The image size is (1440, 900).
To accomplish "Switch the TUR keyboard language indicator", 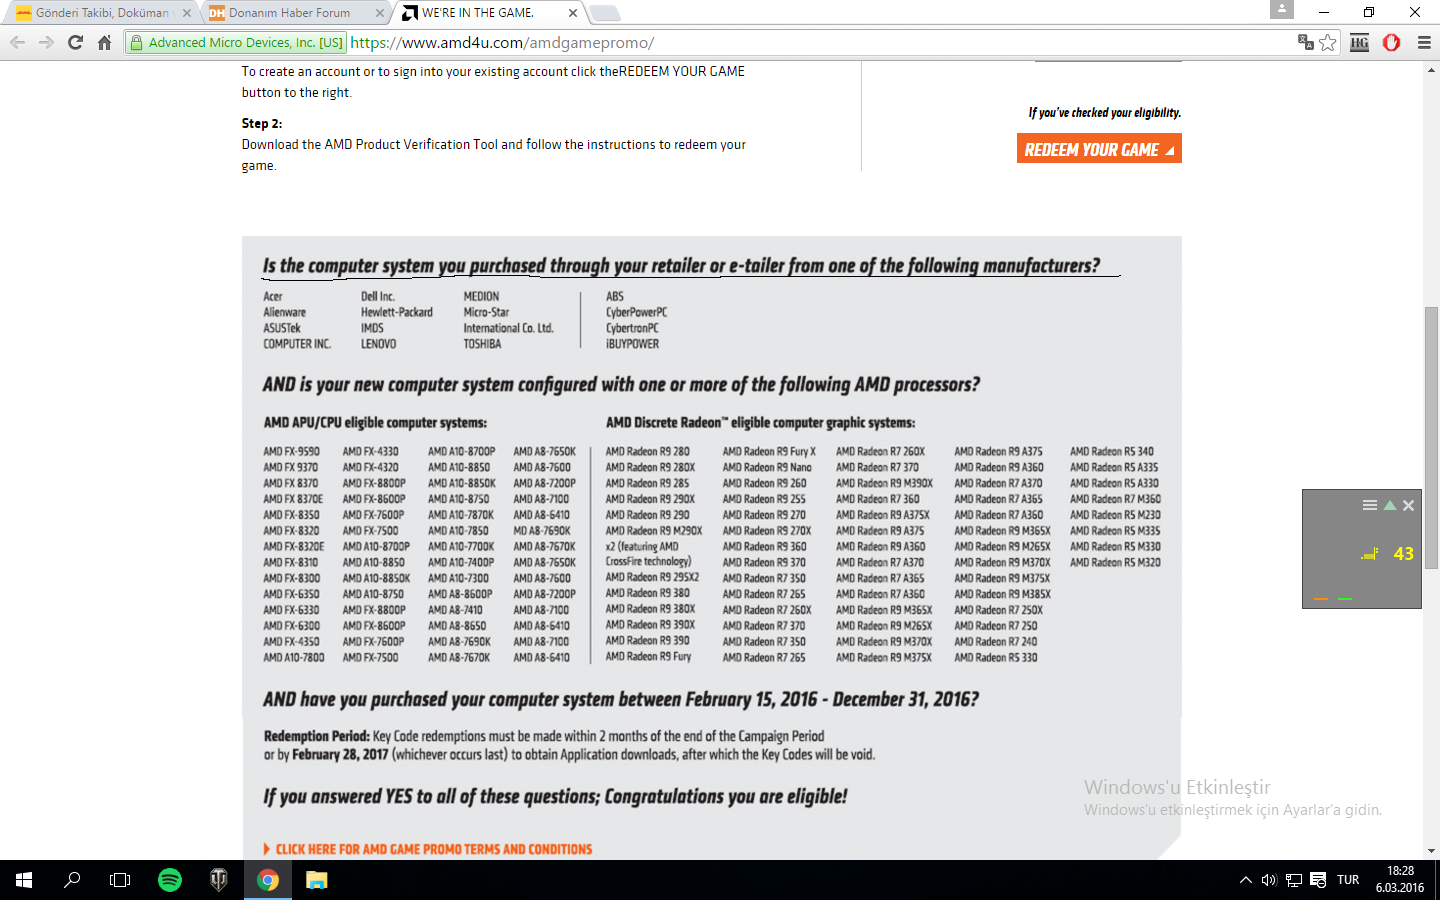I will click(x=1348, y=880).
